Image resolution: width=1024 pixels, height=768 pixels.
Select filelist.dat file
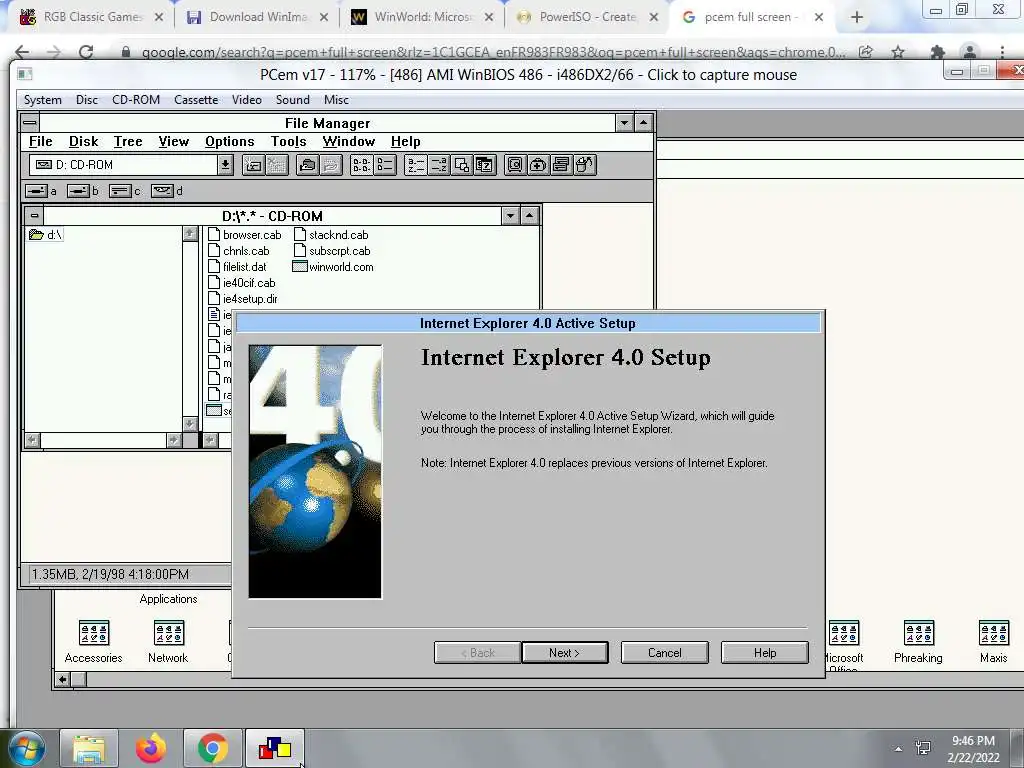click(x=238, y=266)
